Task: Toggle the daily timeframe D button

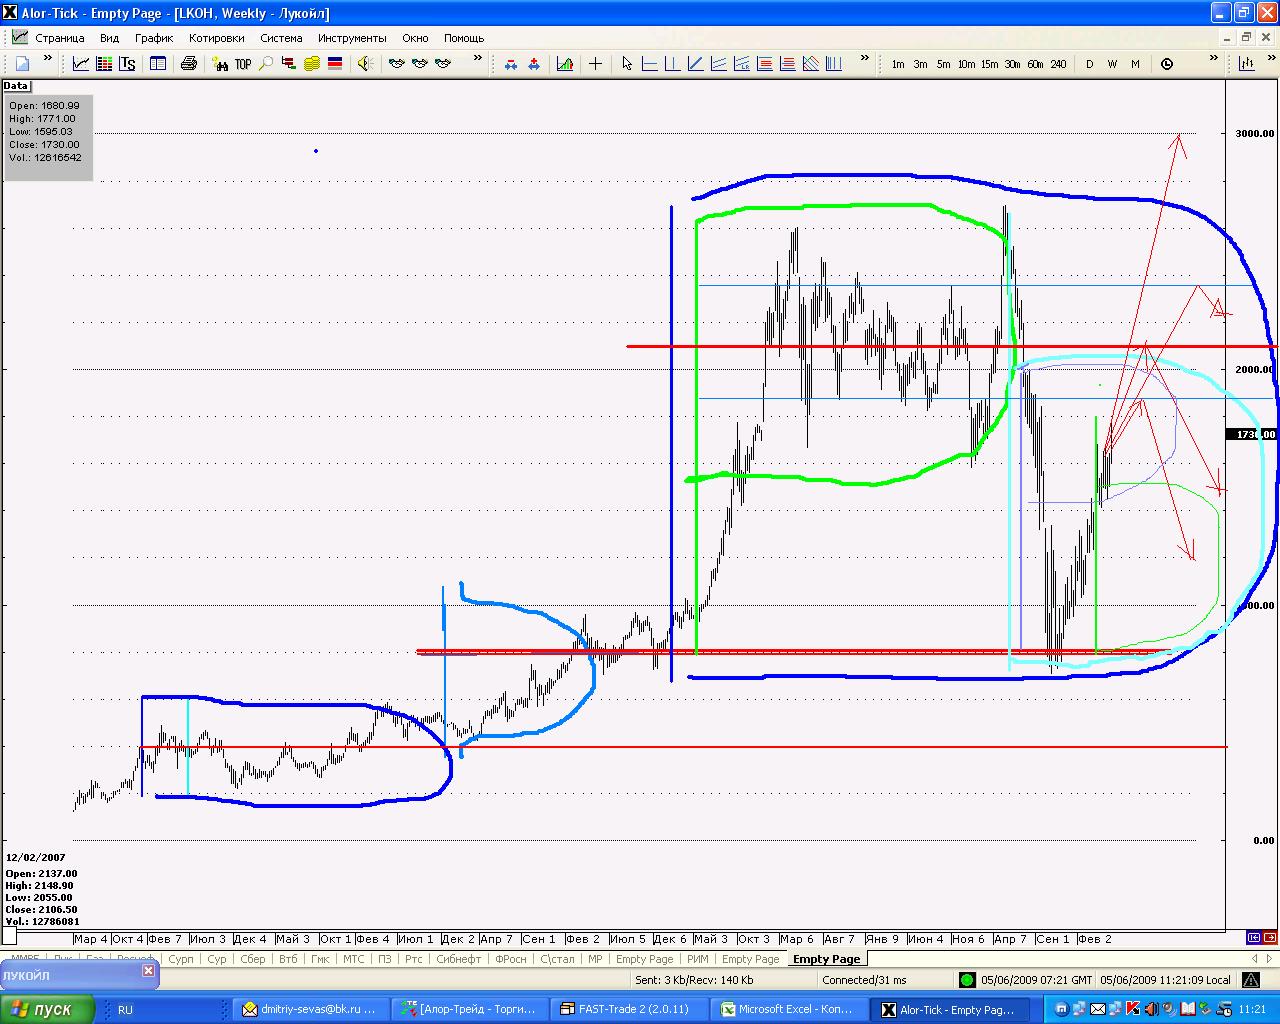Action: (1089, 64)
